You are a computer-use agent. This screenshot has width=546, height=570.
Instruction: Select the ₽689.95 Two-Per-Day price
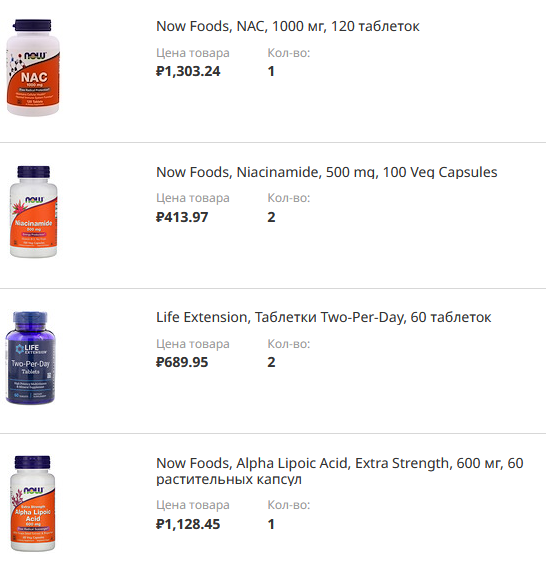click(x=182, y=362)
